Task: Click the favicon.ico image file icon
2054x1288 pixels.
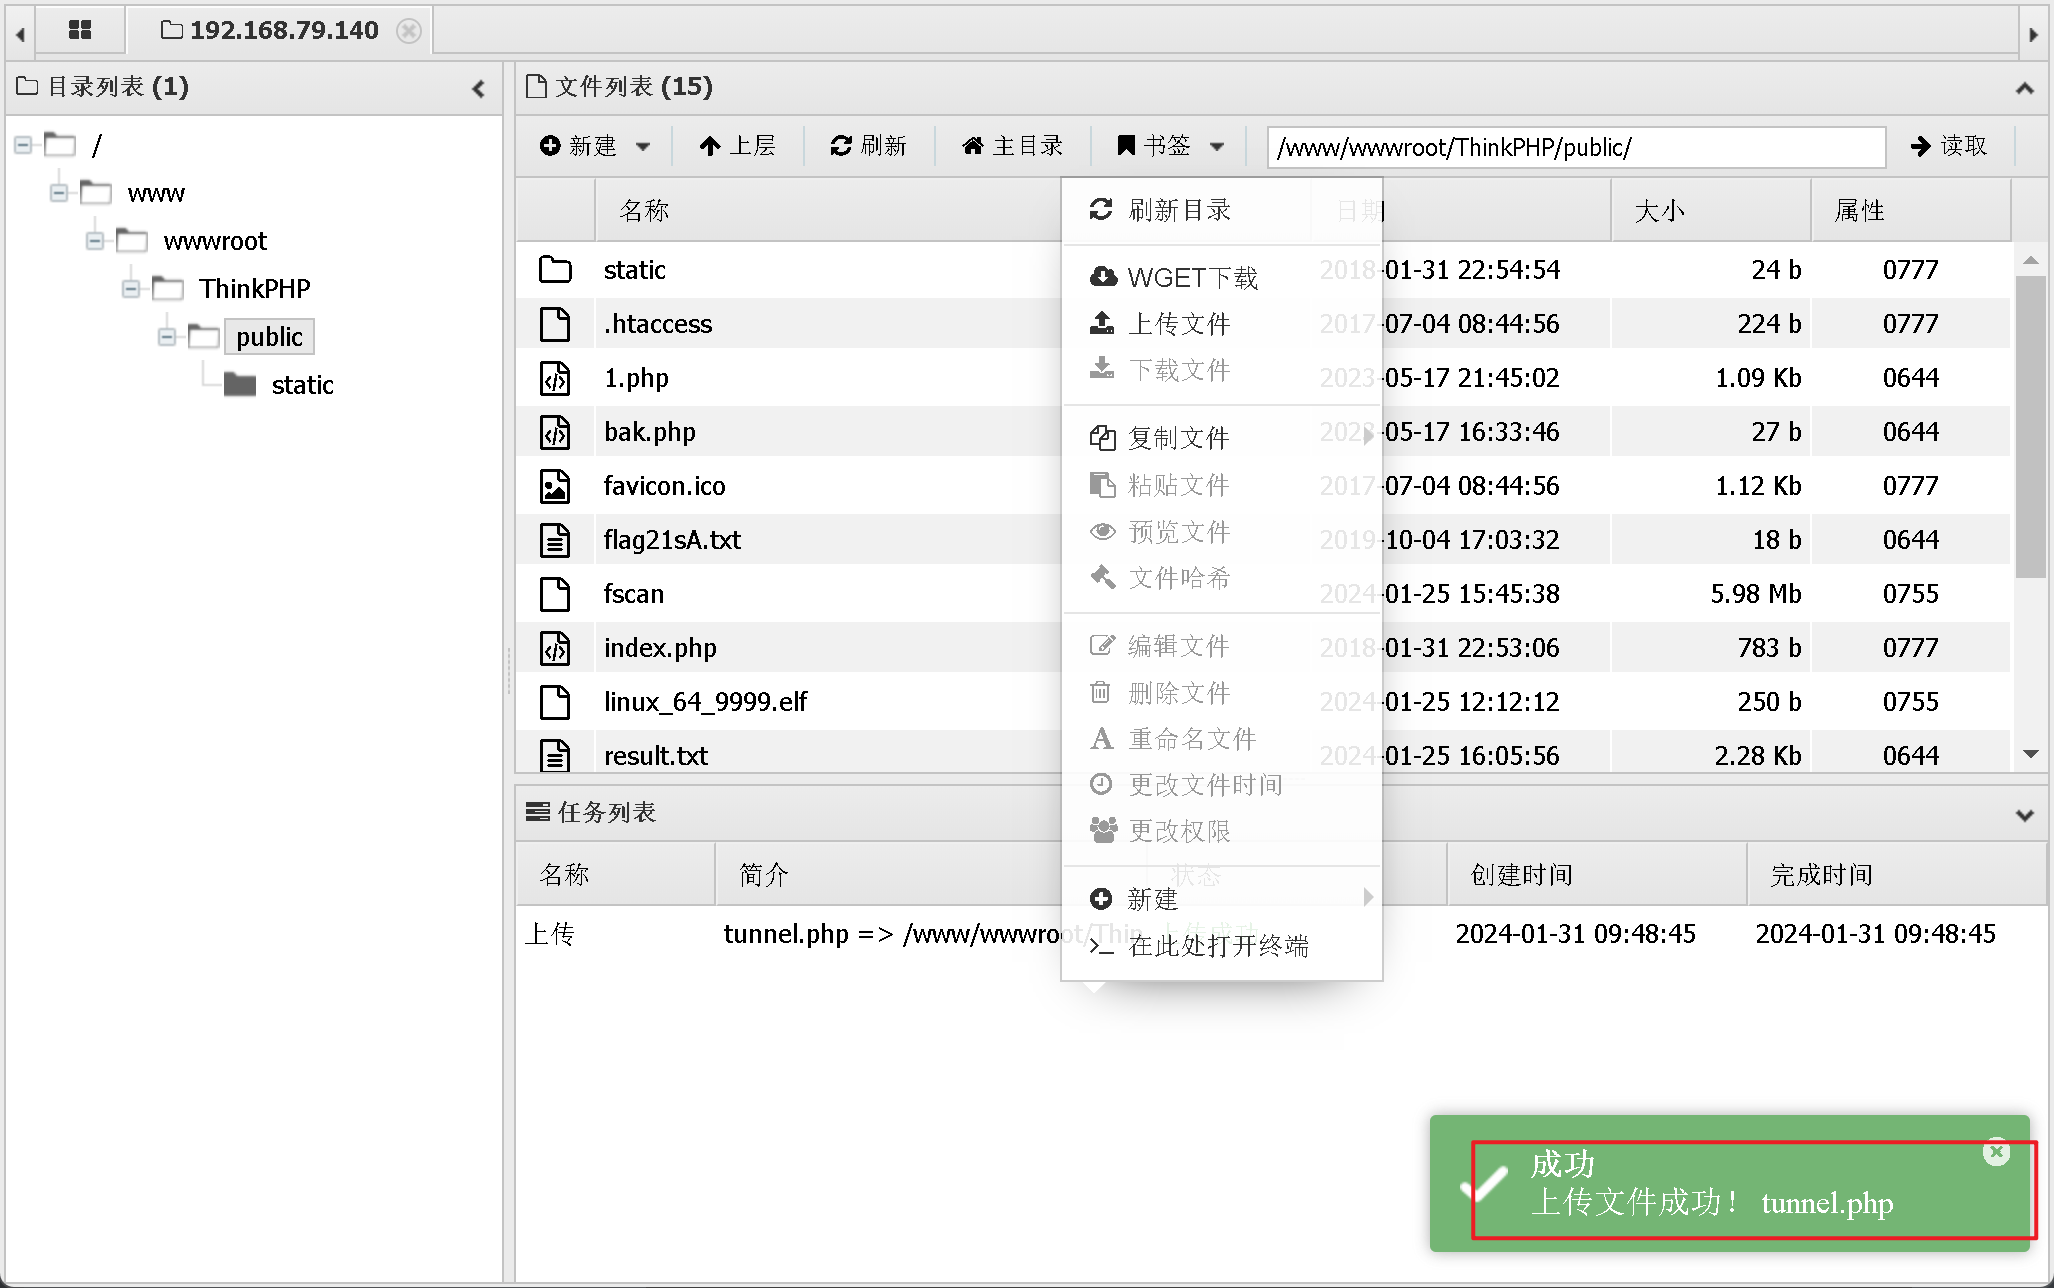Action: (555, 486)
